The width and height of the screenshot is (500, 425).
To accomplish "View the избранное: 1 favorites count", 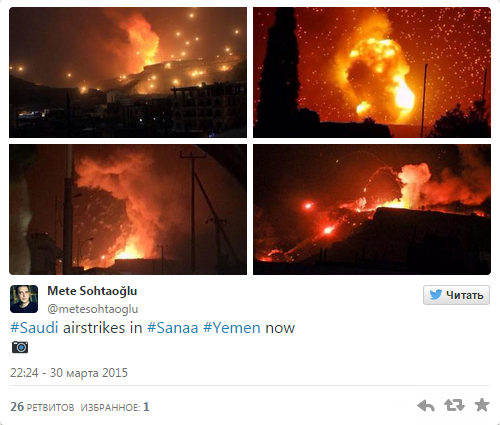I will pos(115,407).
